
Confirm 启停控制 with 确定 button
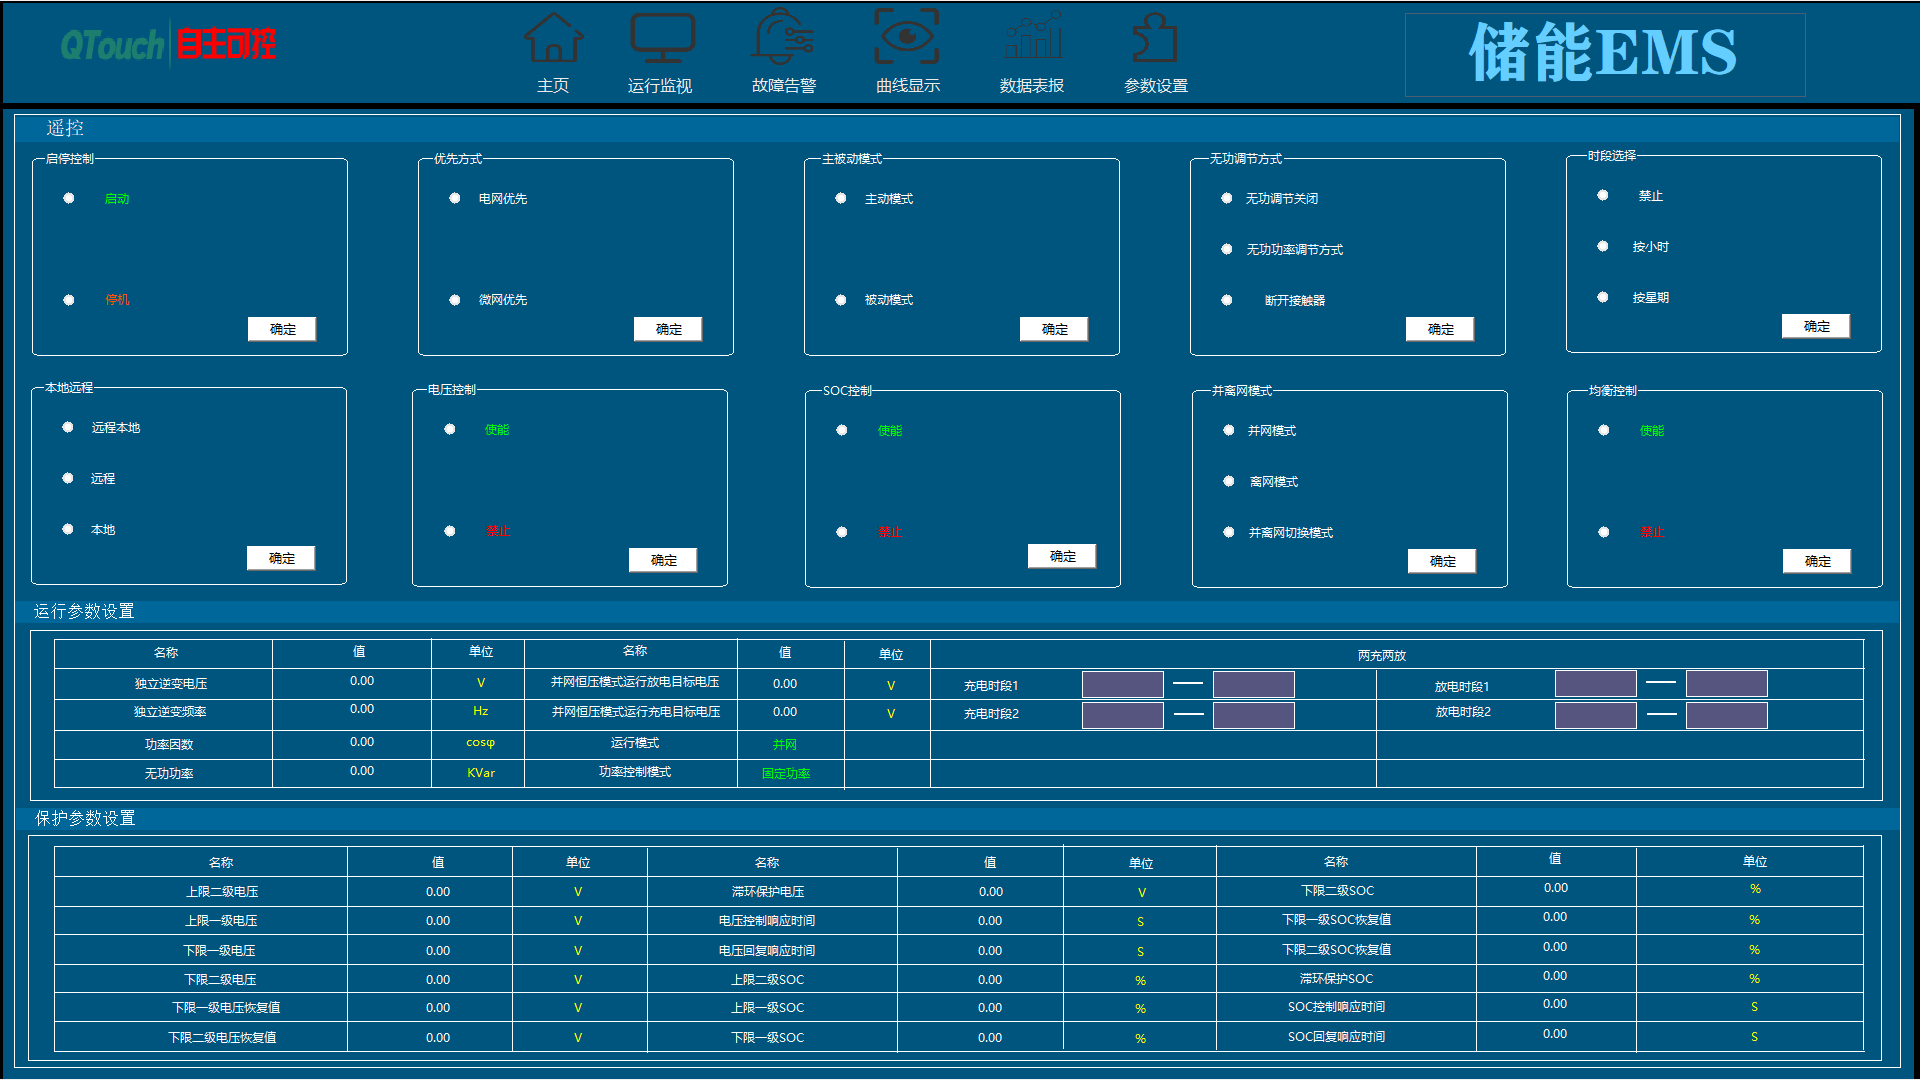(x=282, y=329)
